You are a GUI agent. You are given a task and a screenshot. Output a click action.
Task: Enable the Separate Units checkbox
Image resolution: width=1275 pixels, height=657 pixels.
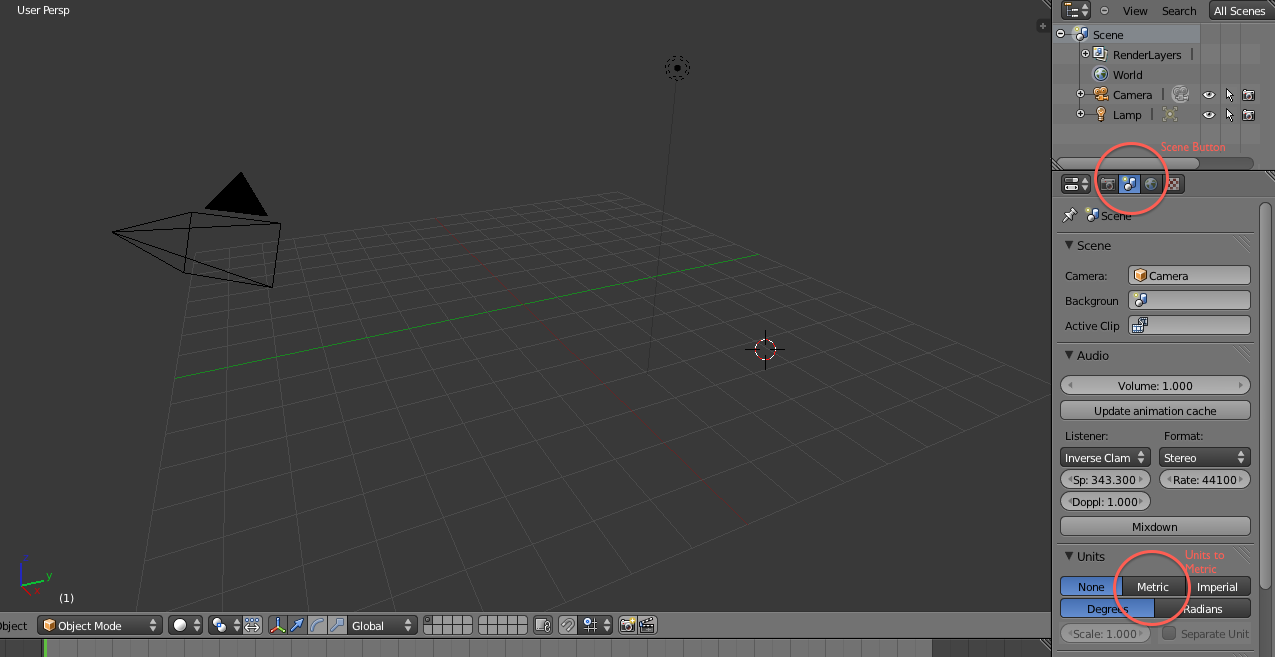pyautogui.click(x=1168, y=633)
